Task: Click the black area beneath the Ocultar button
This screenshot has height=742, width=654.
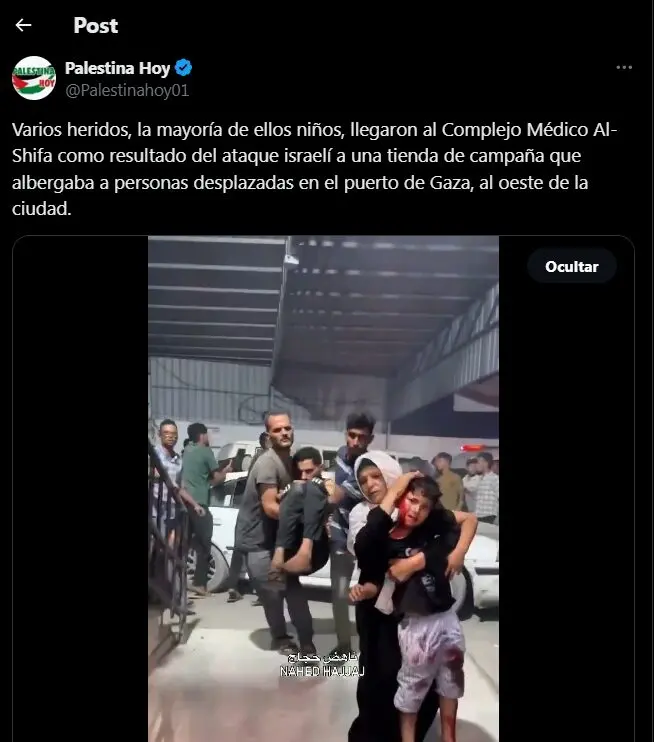Action: click(x=566, y=513)
